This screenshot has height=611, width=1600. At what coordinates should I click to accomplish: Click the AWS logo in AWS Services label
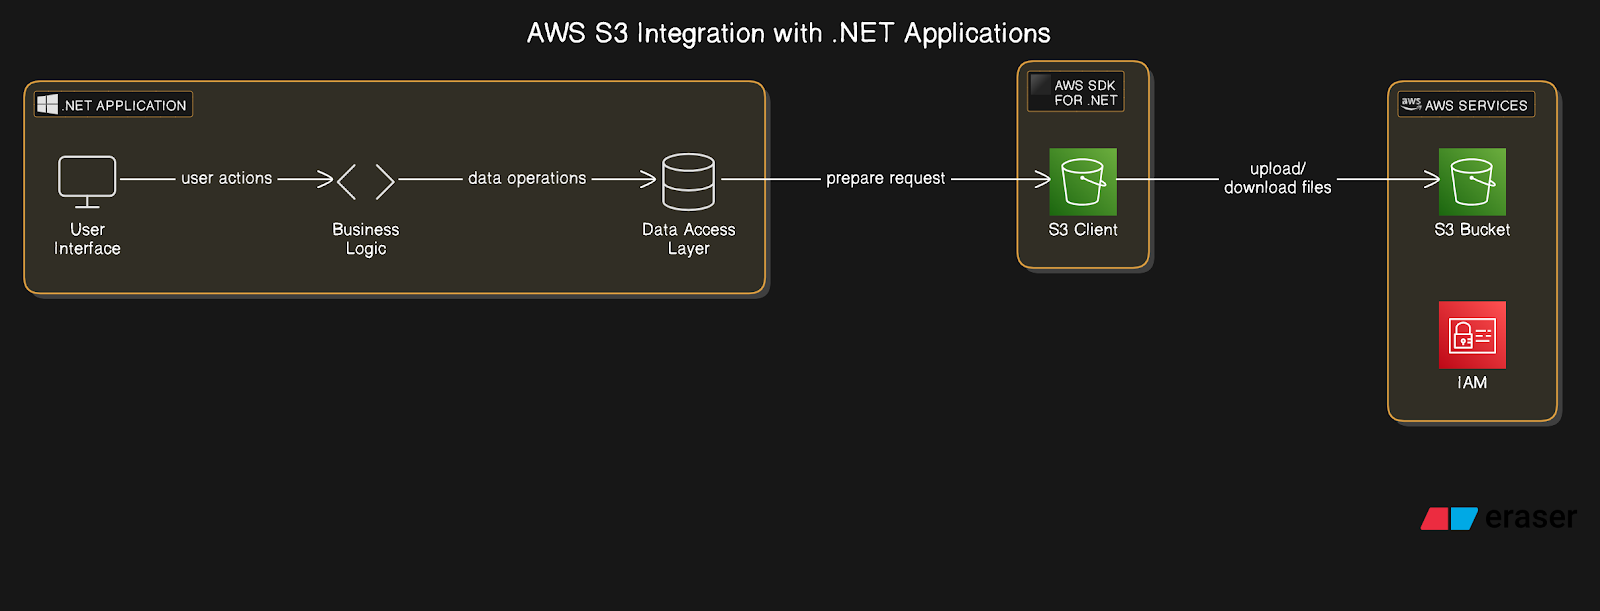tap(1411, 104)
